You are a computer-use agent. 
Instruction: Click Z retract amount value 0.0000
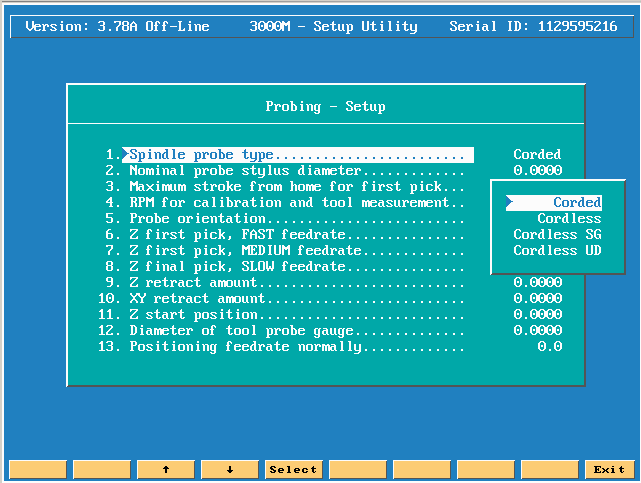(x=538, y=282)
